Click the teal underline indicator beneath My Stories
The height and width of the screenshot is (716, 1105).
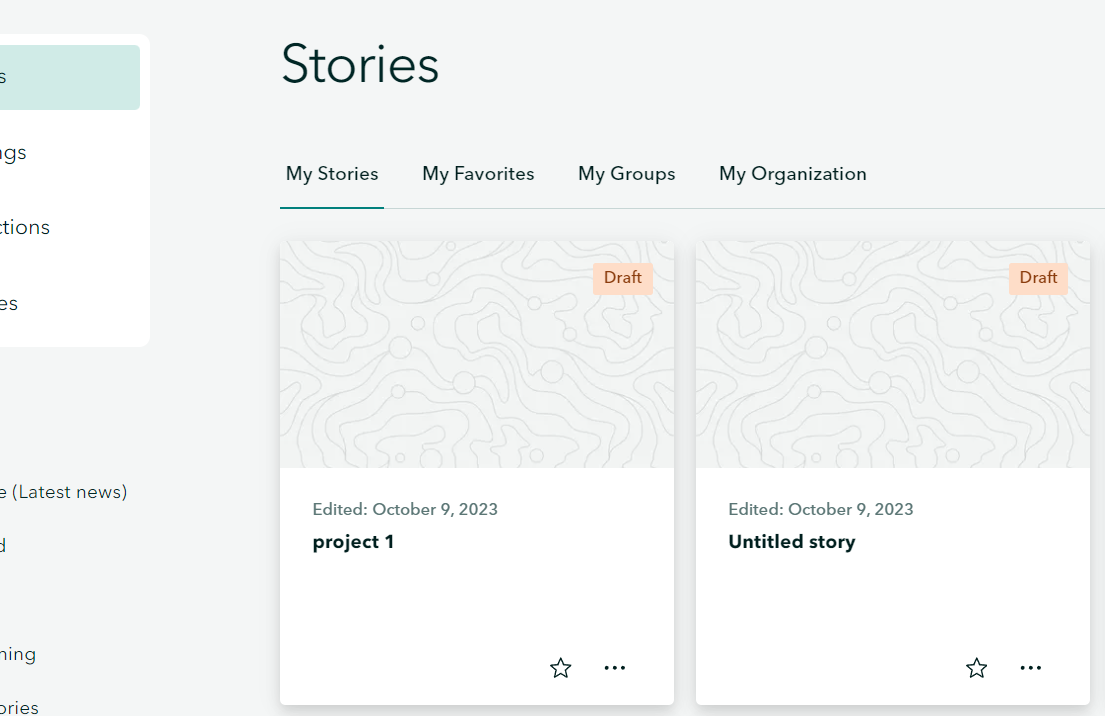point(332,207)
